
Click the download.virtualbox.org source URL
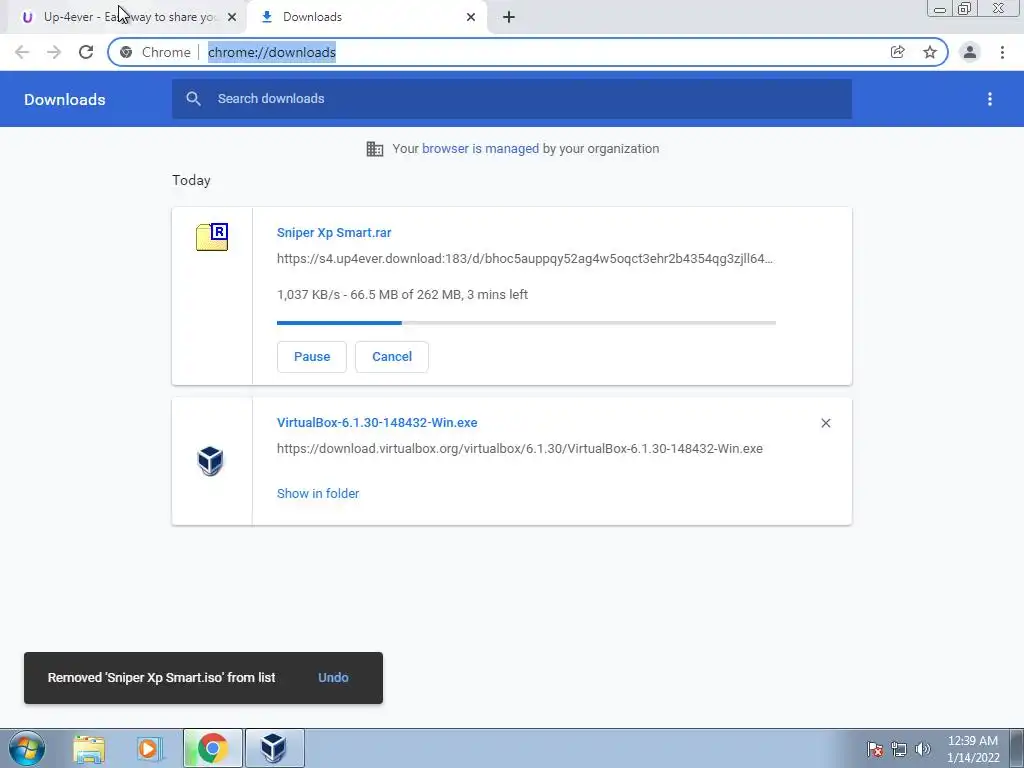coord(520,449)
